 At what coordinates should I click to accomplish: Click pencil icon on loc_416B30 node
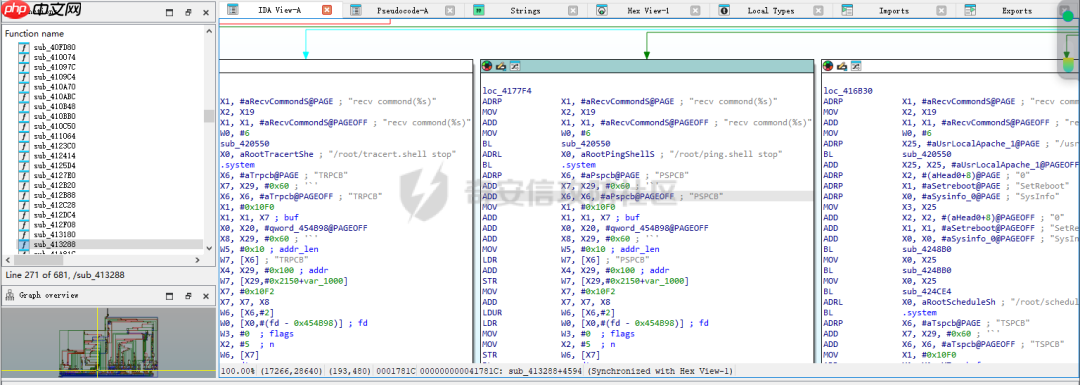click(842, 66)
